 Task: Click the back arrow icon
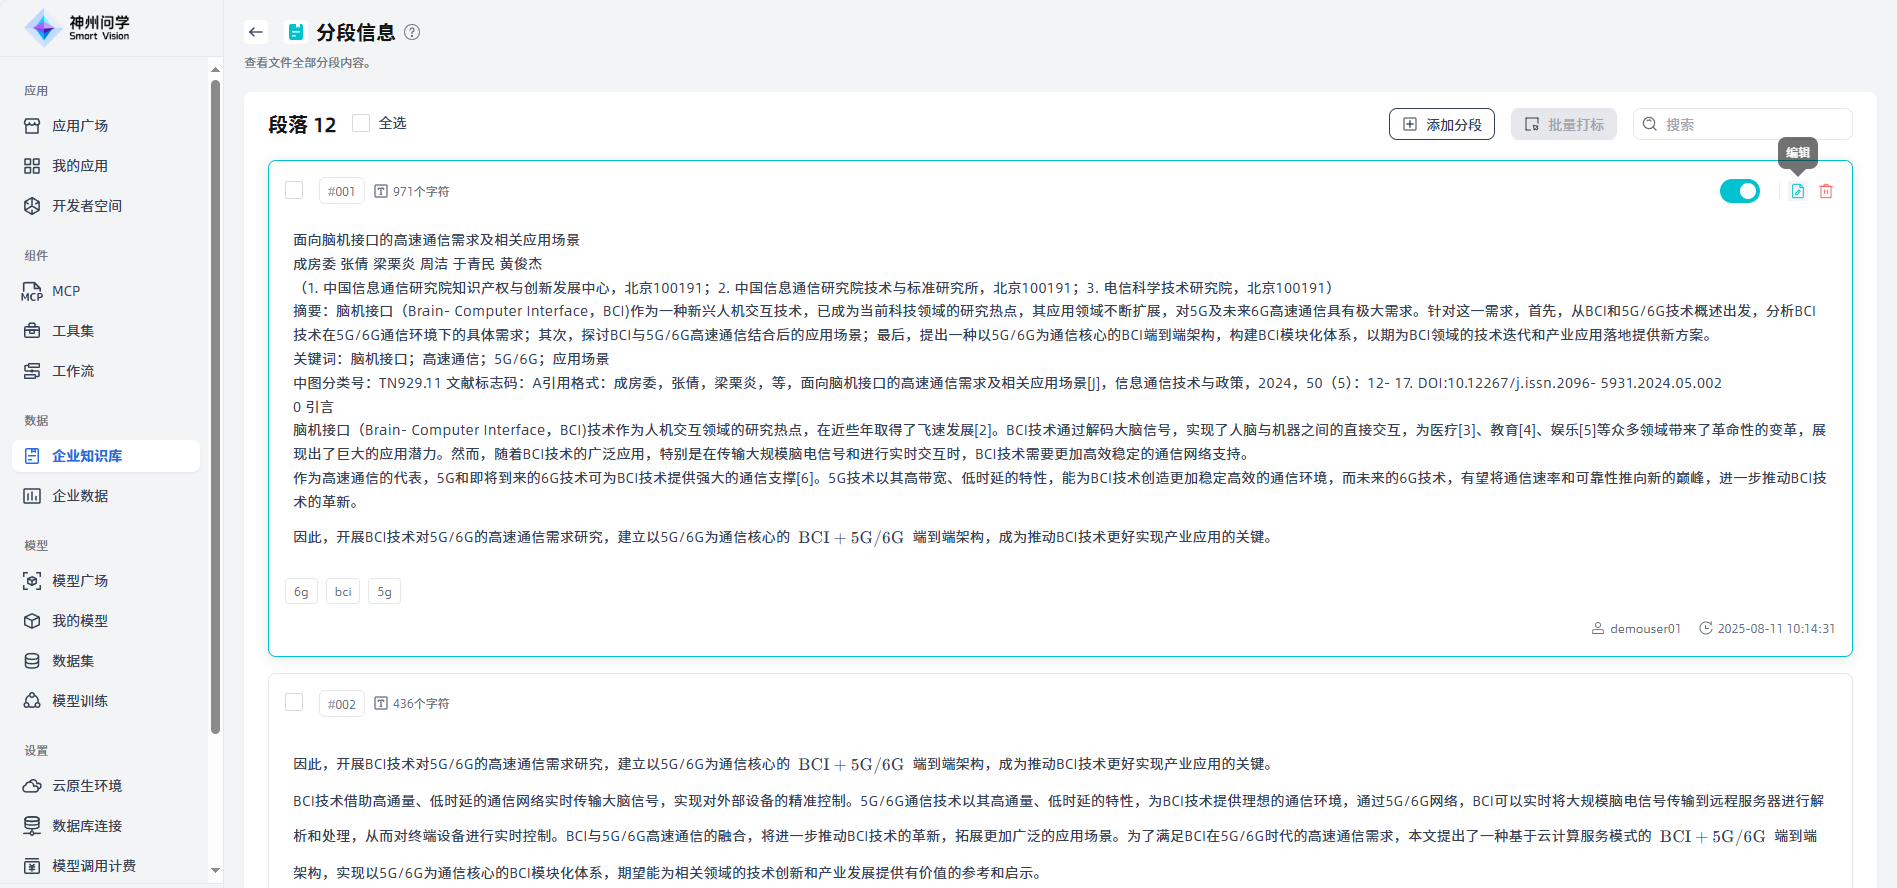(256, 32)
